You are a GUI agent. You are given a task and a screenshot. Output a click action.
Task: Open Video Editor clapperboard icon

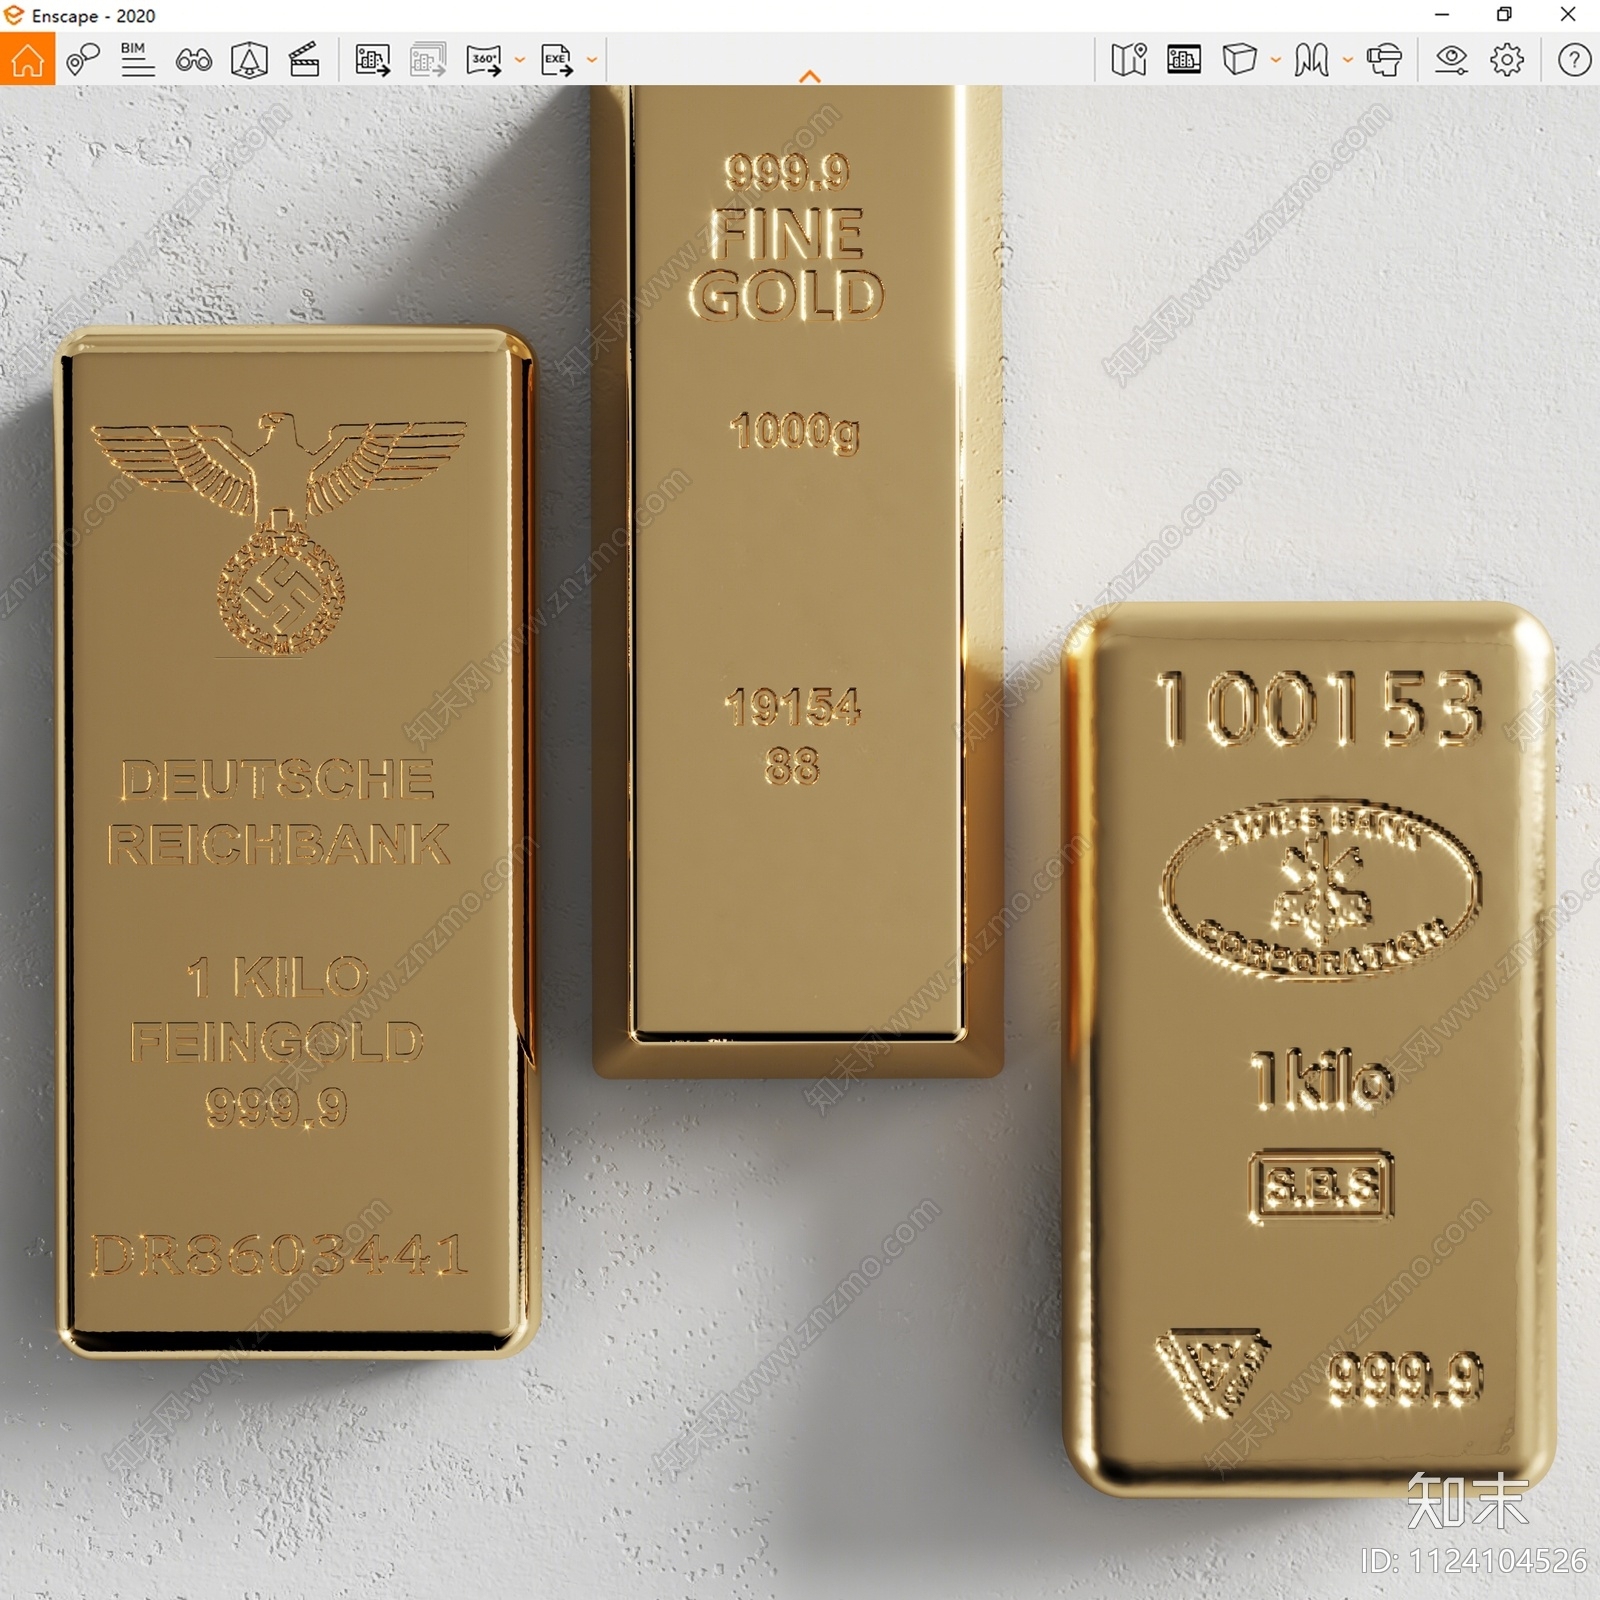[x=304, y=60]
